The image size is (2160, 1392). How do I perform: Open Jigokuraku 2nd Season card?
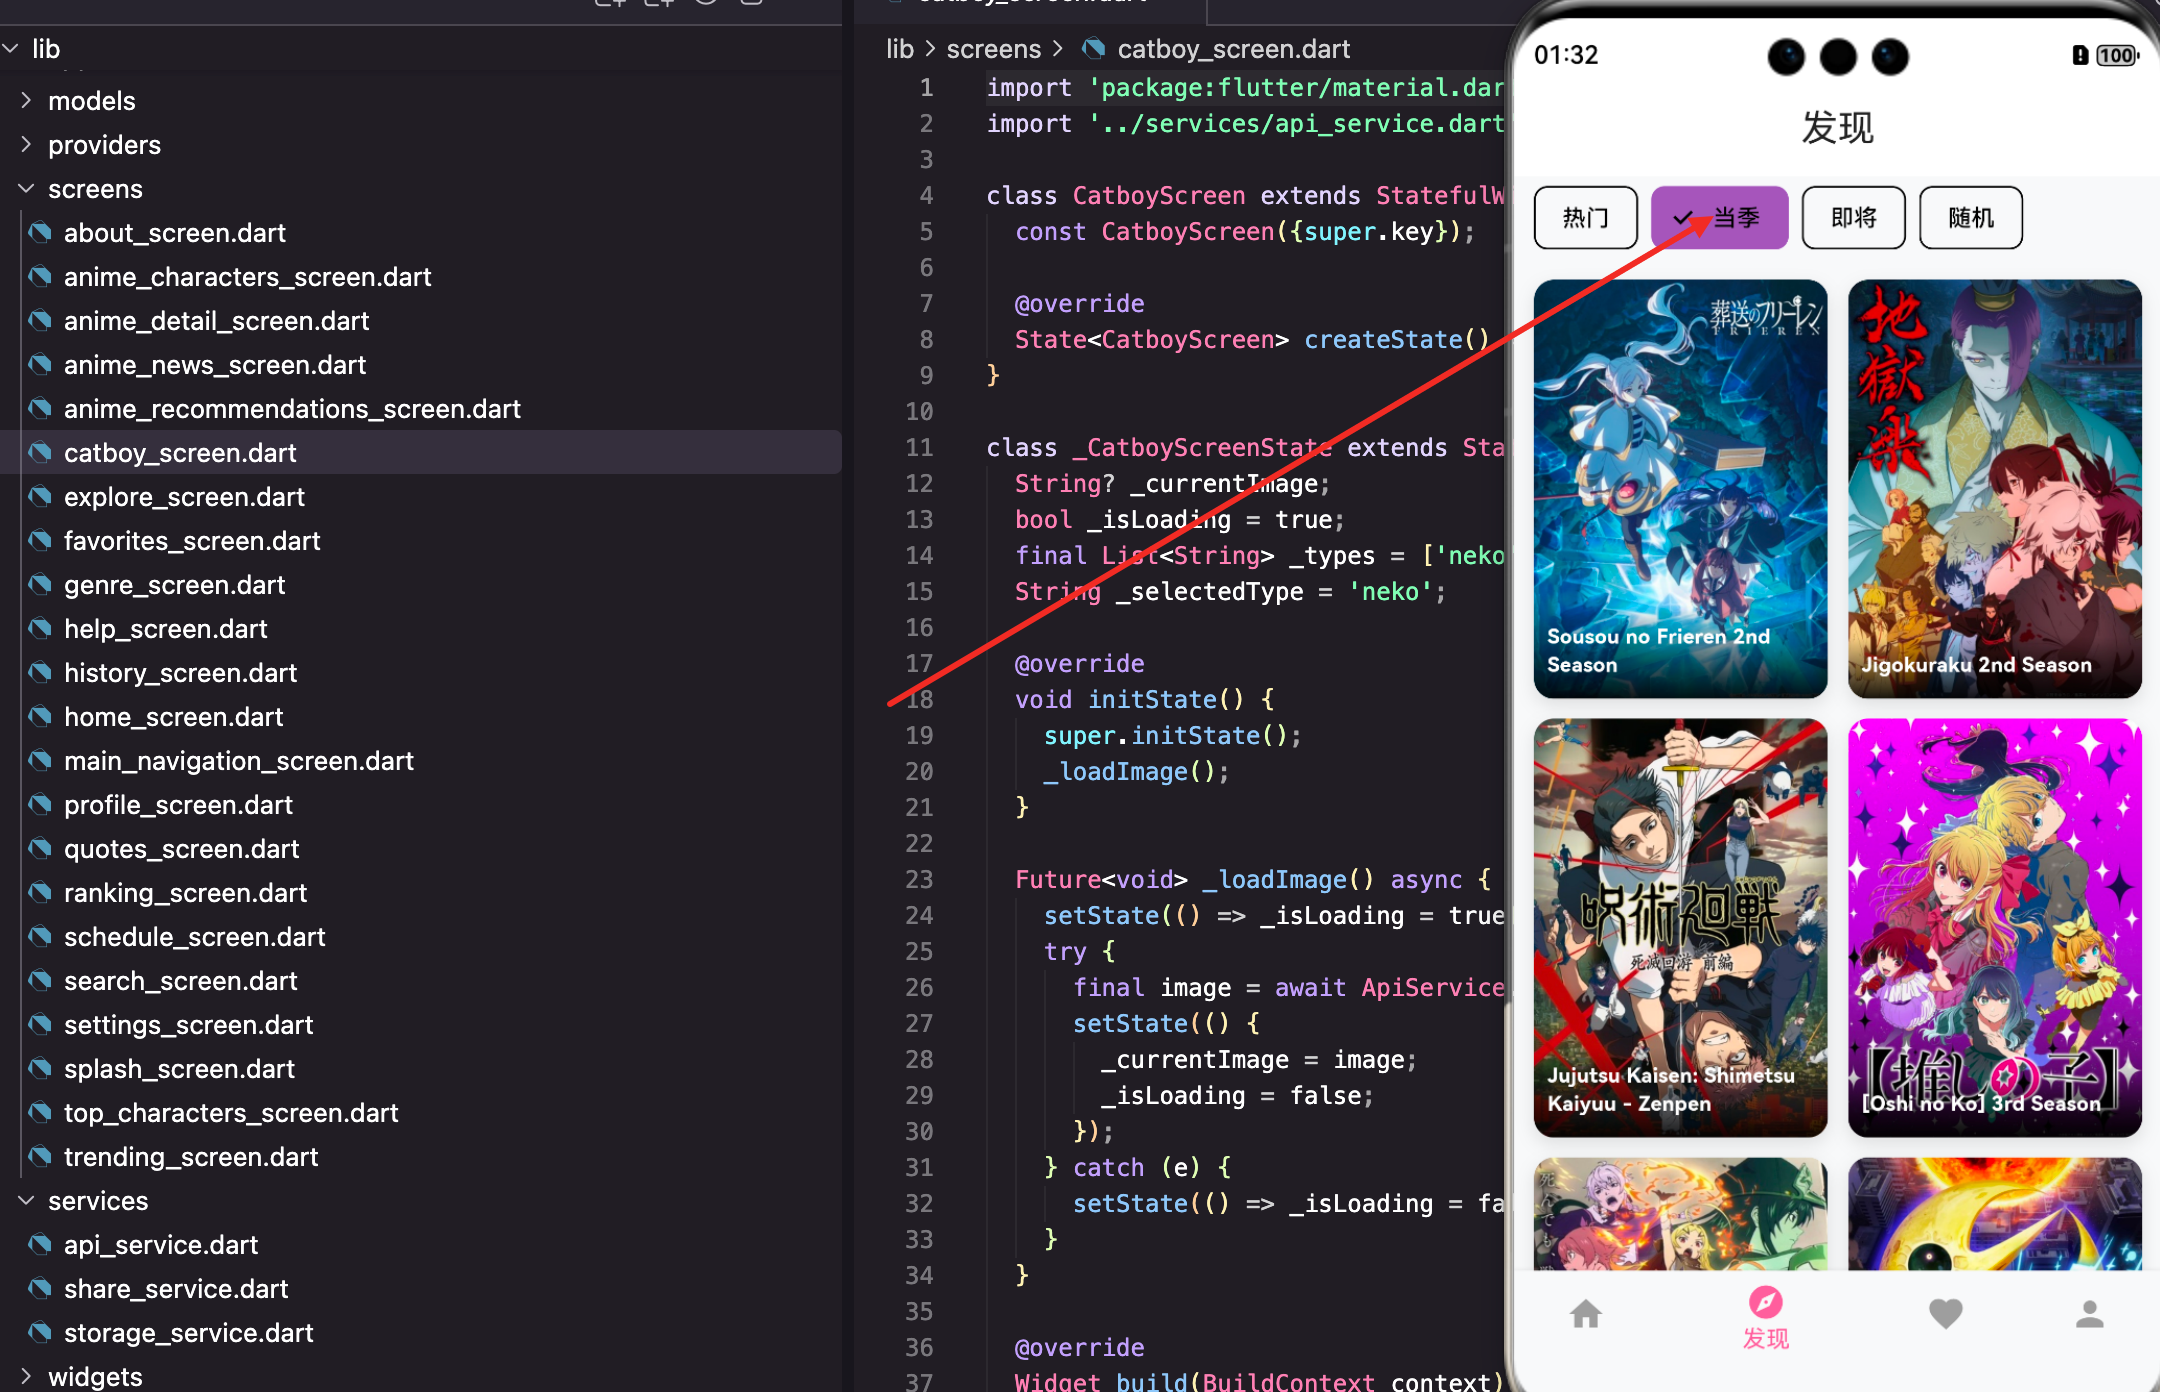(x=1995, y=489)
